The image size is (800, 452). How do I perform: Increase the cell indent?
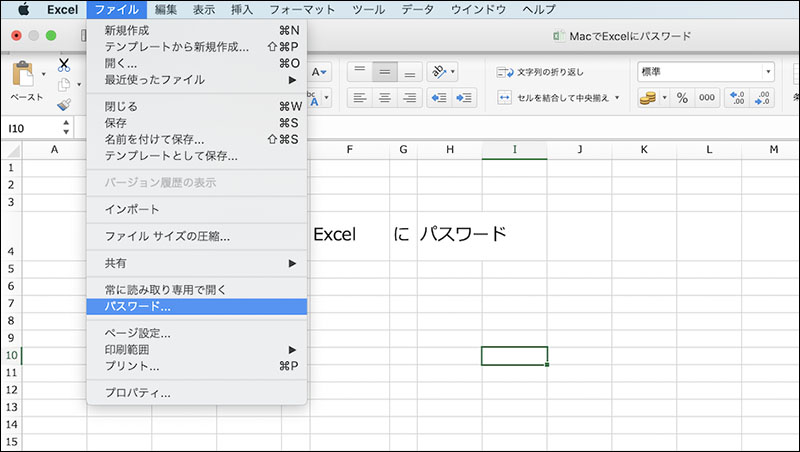click(x=464, y=97)
